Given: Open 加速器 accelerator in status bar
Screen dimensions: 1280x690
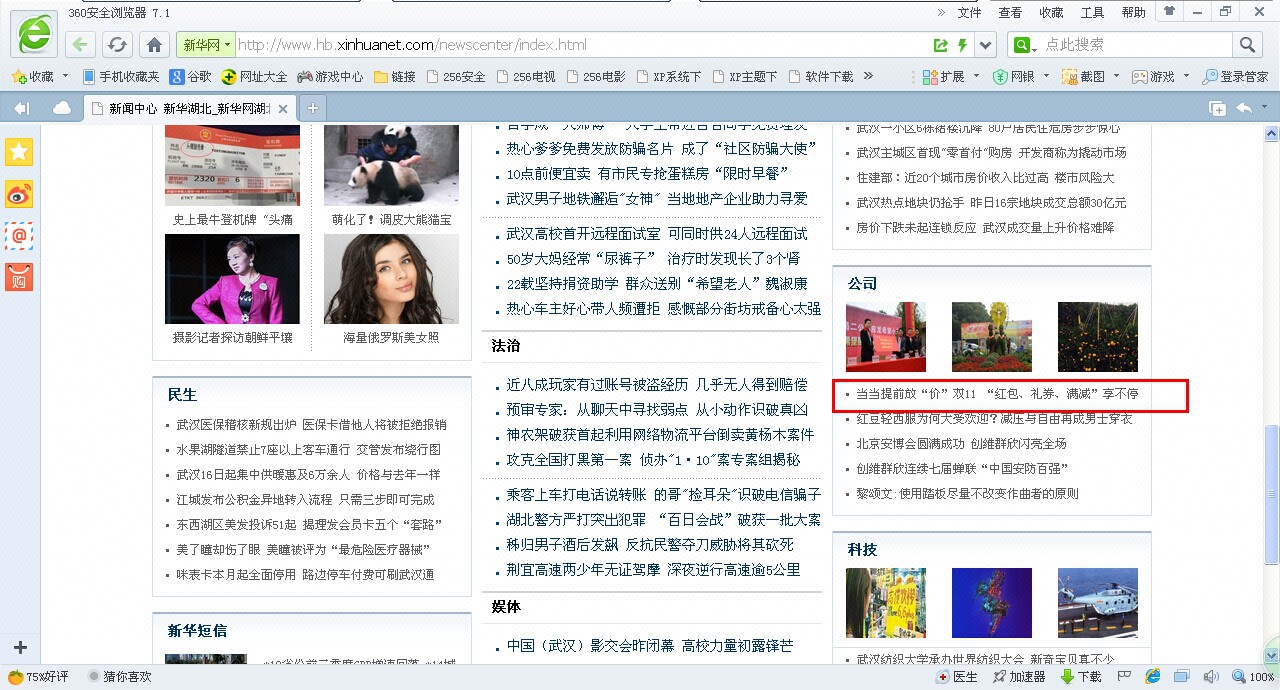Looking at the screenshot, I should coord(1018,677).
